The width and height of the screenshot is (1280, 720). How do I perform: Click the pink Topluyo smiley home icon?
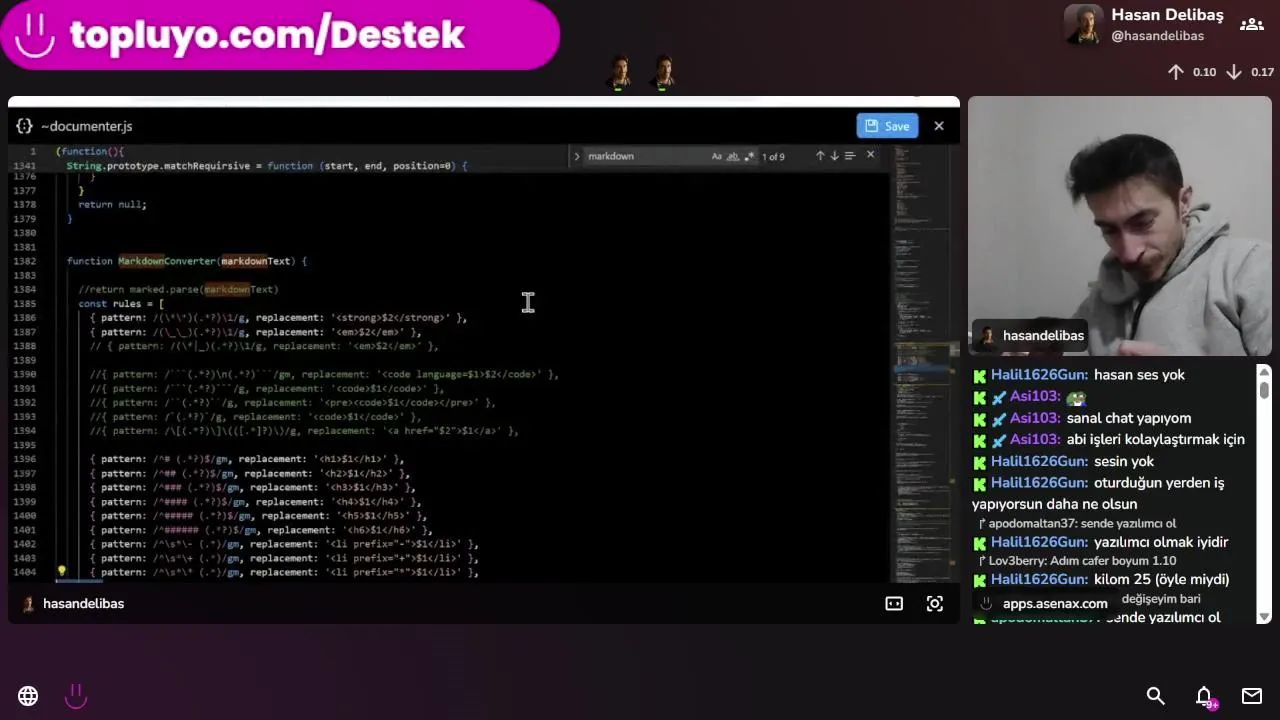tap(76, 696)
